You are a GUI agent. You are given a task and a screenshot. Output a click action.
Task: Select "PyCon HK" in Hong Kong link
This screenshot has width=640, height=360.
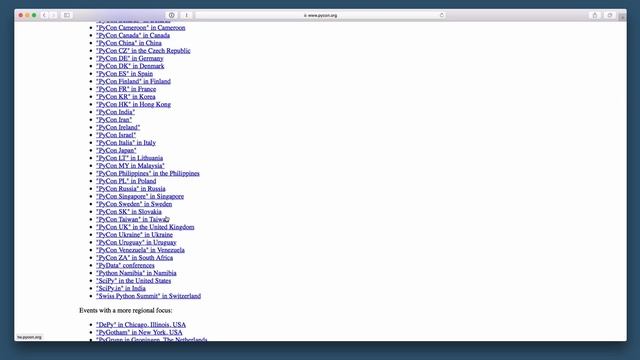point(133,104)
